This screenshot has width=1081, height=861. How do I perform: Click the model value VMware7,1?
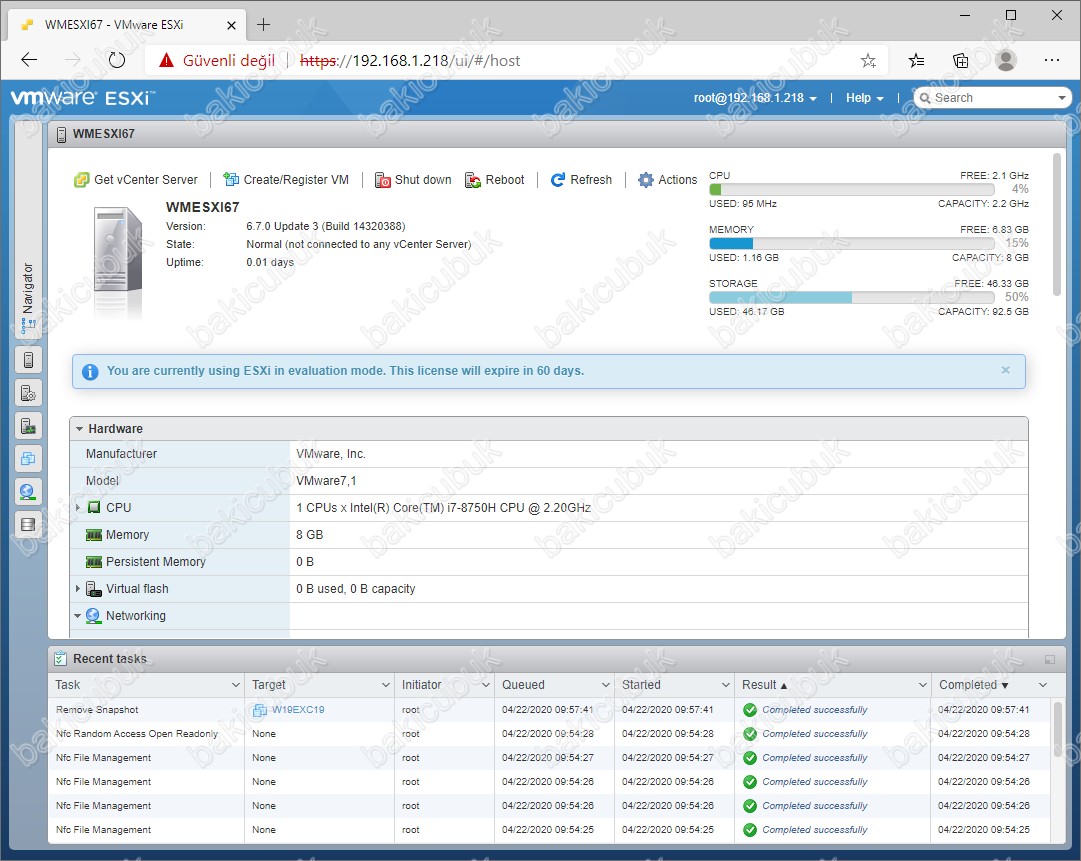tap(326, 480)
